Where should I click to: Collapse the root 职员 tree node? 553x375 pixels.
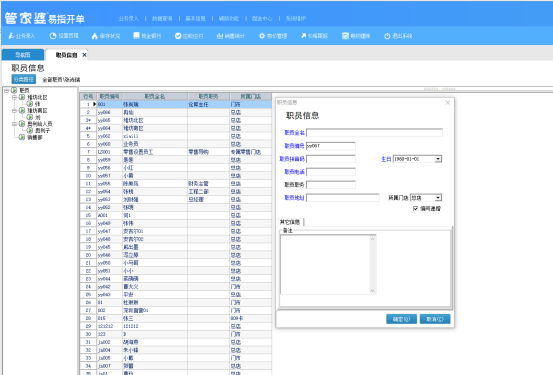[x=6, y=91]
